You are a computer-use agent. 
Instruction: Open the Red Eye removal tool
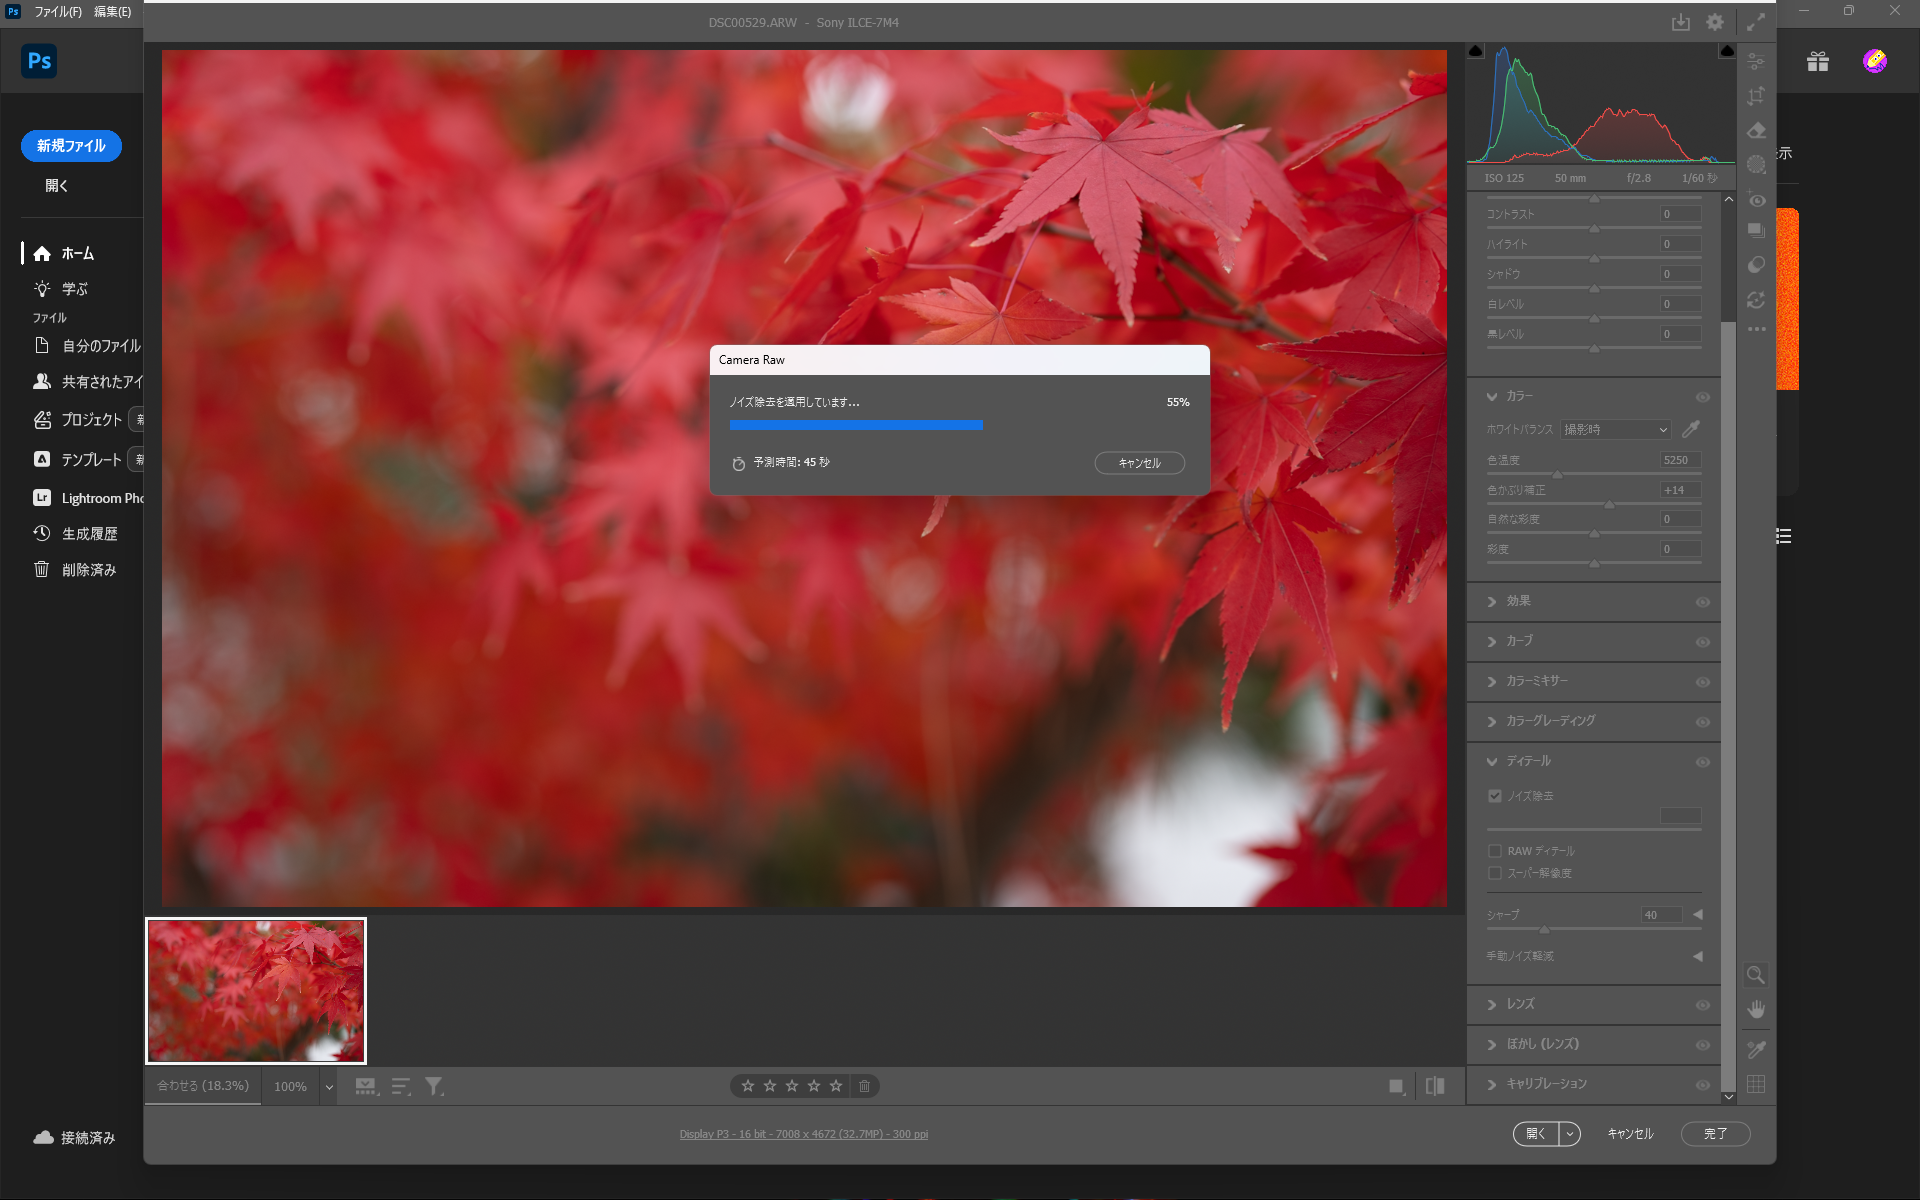[1756, 199]
